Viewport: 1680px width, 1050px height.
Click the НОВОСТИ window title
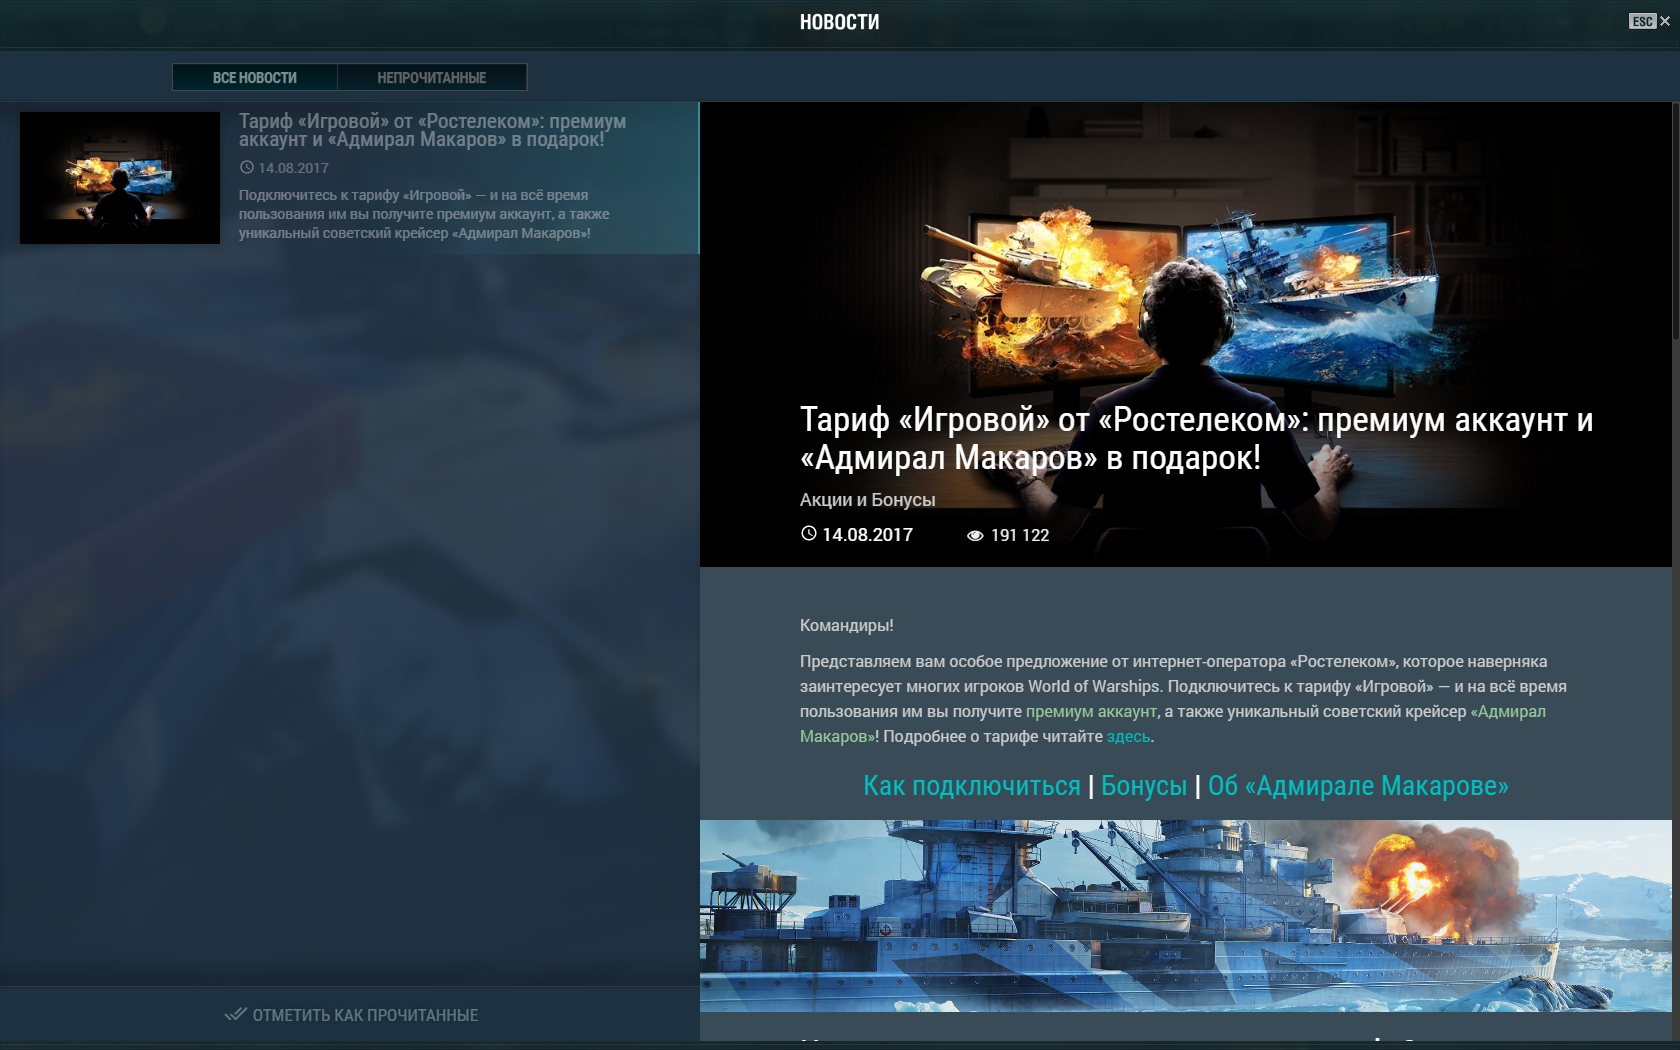click(x=839, y=22)
